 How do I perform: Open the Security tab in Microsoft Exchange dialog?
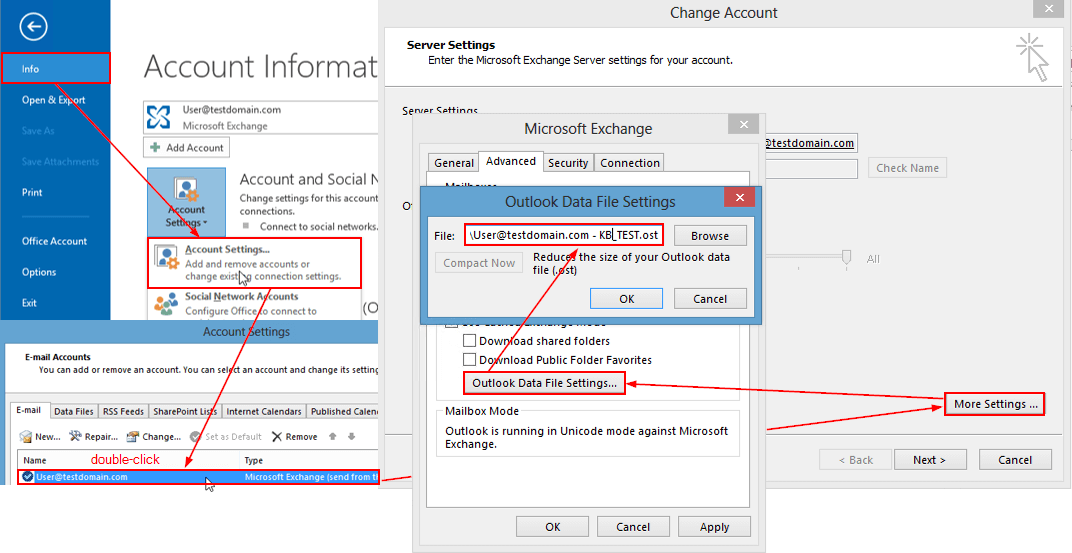(568, 163)
